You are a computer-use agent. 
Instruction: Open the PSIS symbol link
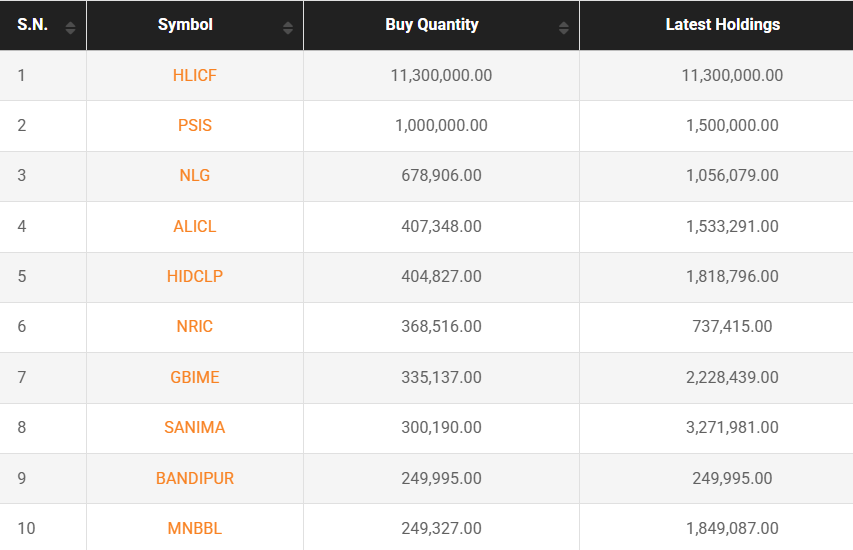(x=194, y=126)
